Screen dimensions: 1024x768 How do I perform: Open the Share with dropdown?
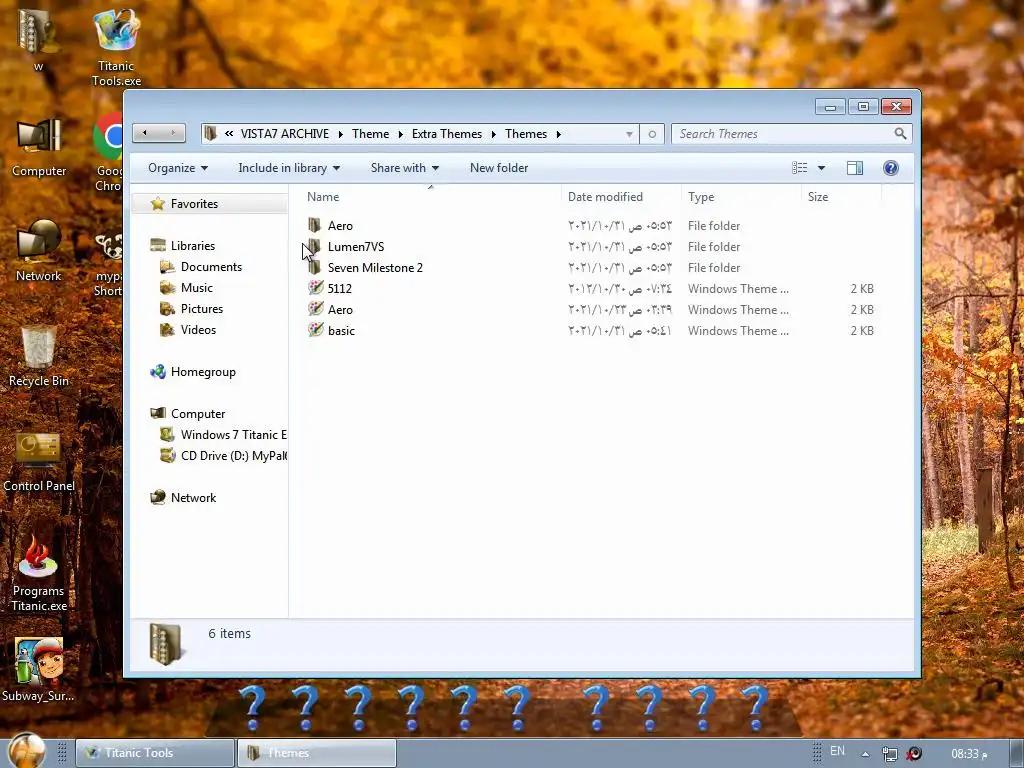(x=405, y=168)
